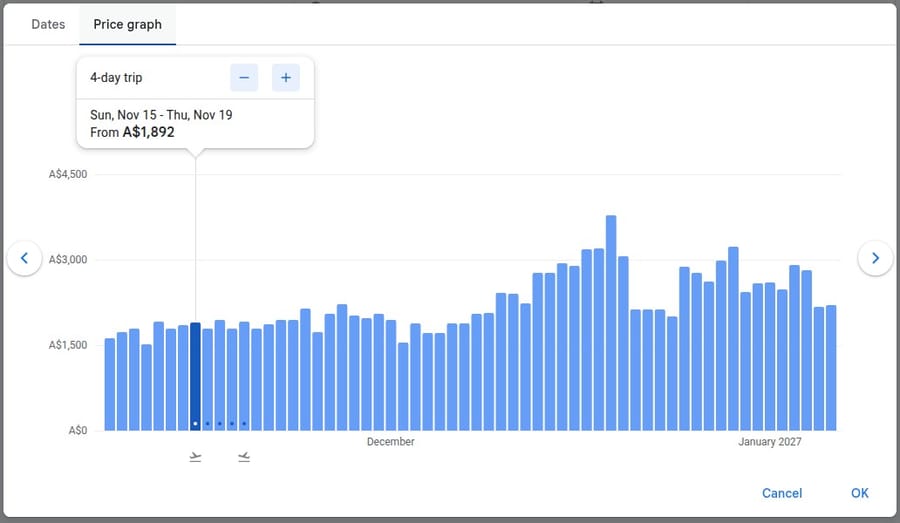Screen dimensions: 900x523
Task: Click the "Sun, Nov 15 - Thu, Nov 19" text
Action: [x=161, y=115]
